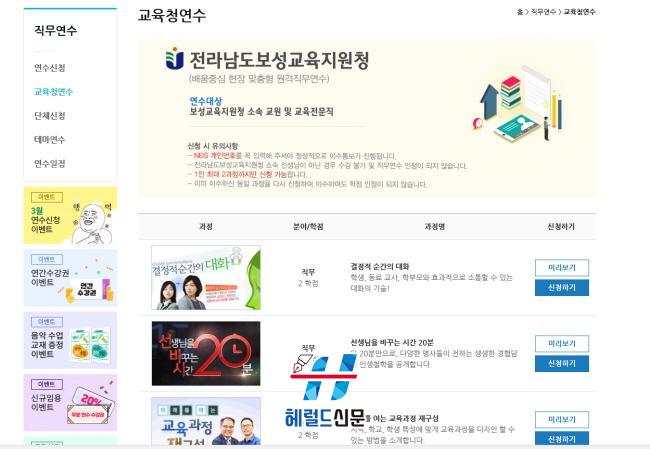Click the 직무연수 breadcrumb link
Image resolution: width=650 pixels, height=449 pixels.
[x=543, y=12]
